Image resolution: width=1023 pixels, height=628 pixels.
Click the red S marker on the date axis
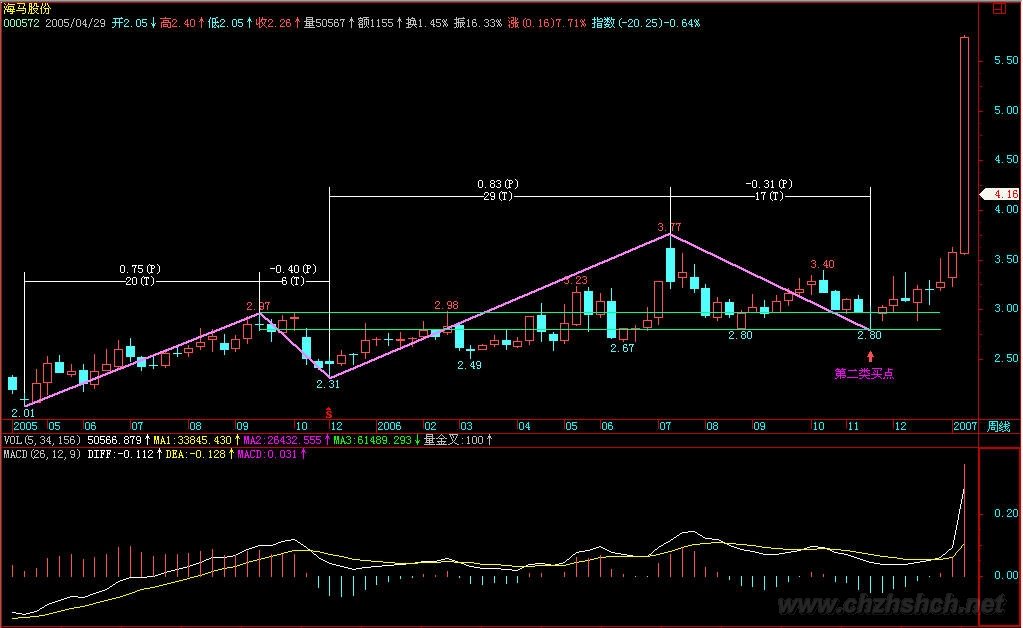click(x=328, y=412)
